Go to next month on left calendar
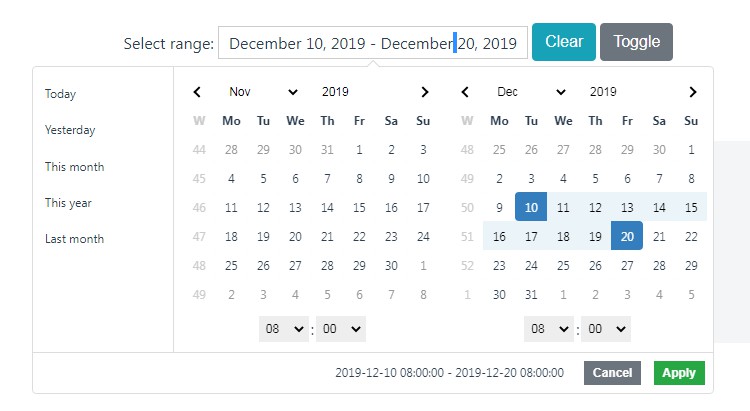The height and width of the screenshot is (411, 750). click(x=424, y=92)
